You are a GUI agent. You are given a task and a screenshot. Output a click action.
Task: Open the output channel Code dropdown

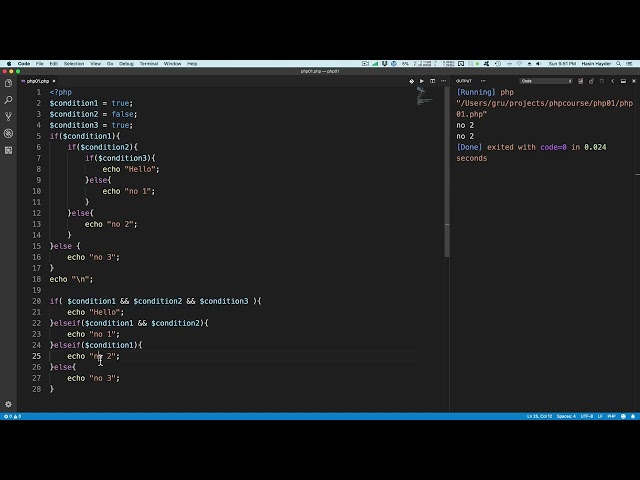546,81
